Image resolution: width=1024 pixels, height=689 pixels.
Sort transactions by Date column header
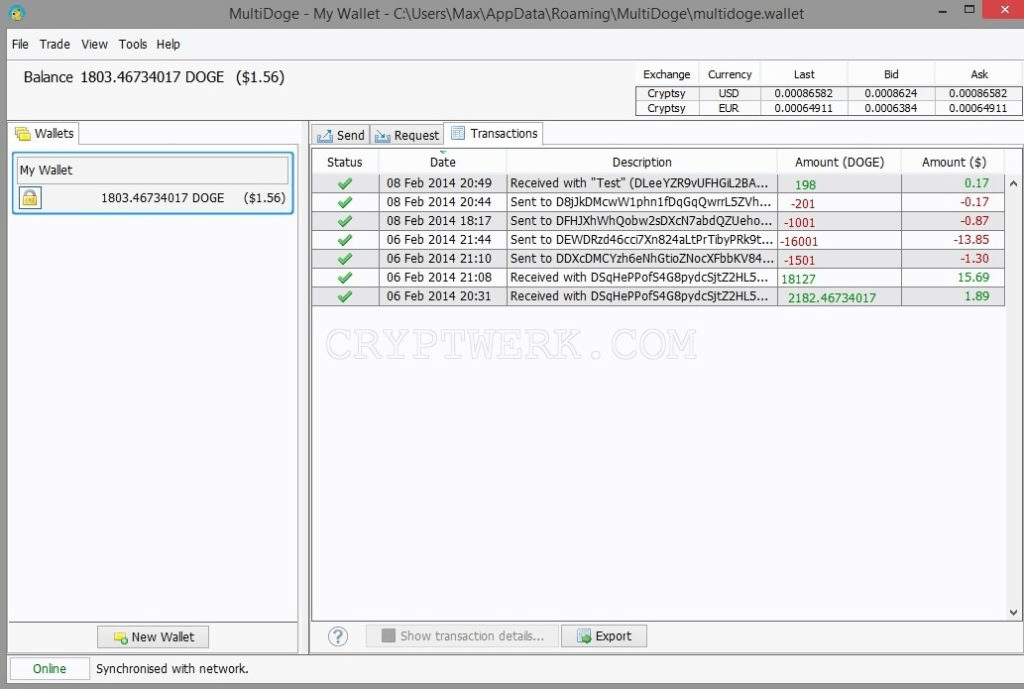click(x=442, y=162)
